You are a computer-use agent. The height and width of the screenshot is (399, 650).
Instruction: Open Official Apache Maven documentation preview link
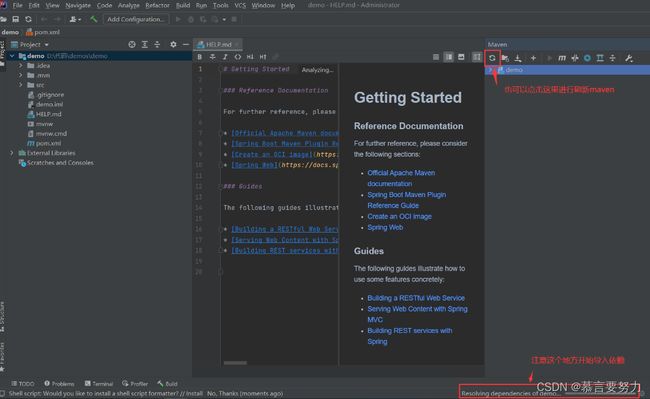pyautogui.click(x=401, y=178)
